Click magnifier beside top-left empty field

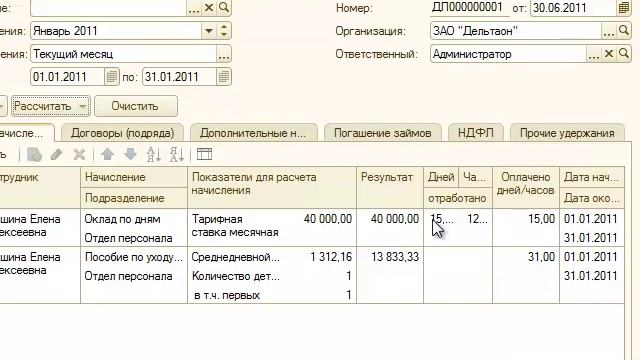(x=224, y=8)
